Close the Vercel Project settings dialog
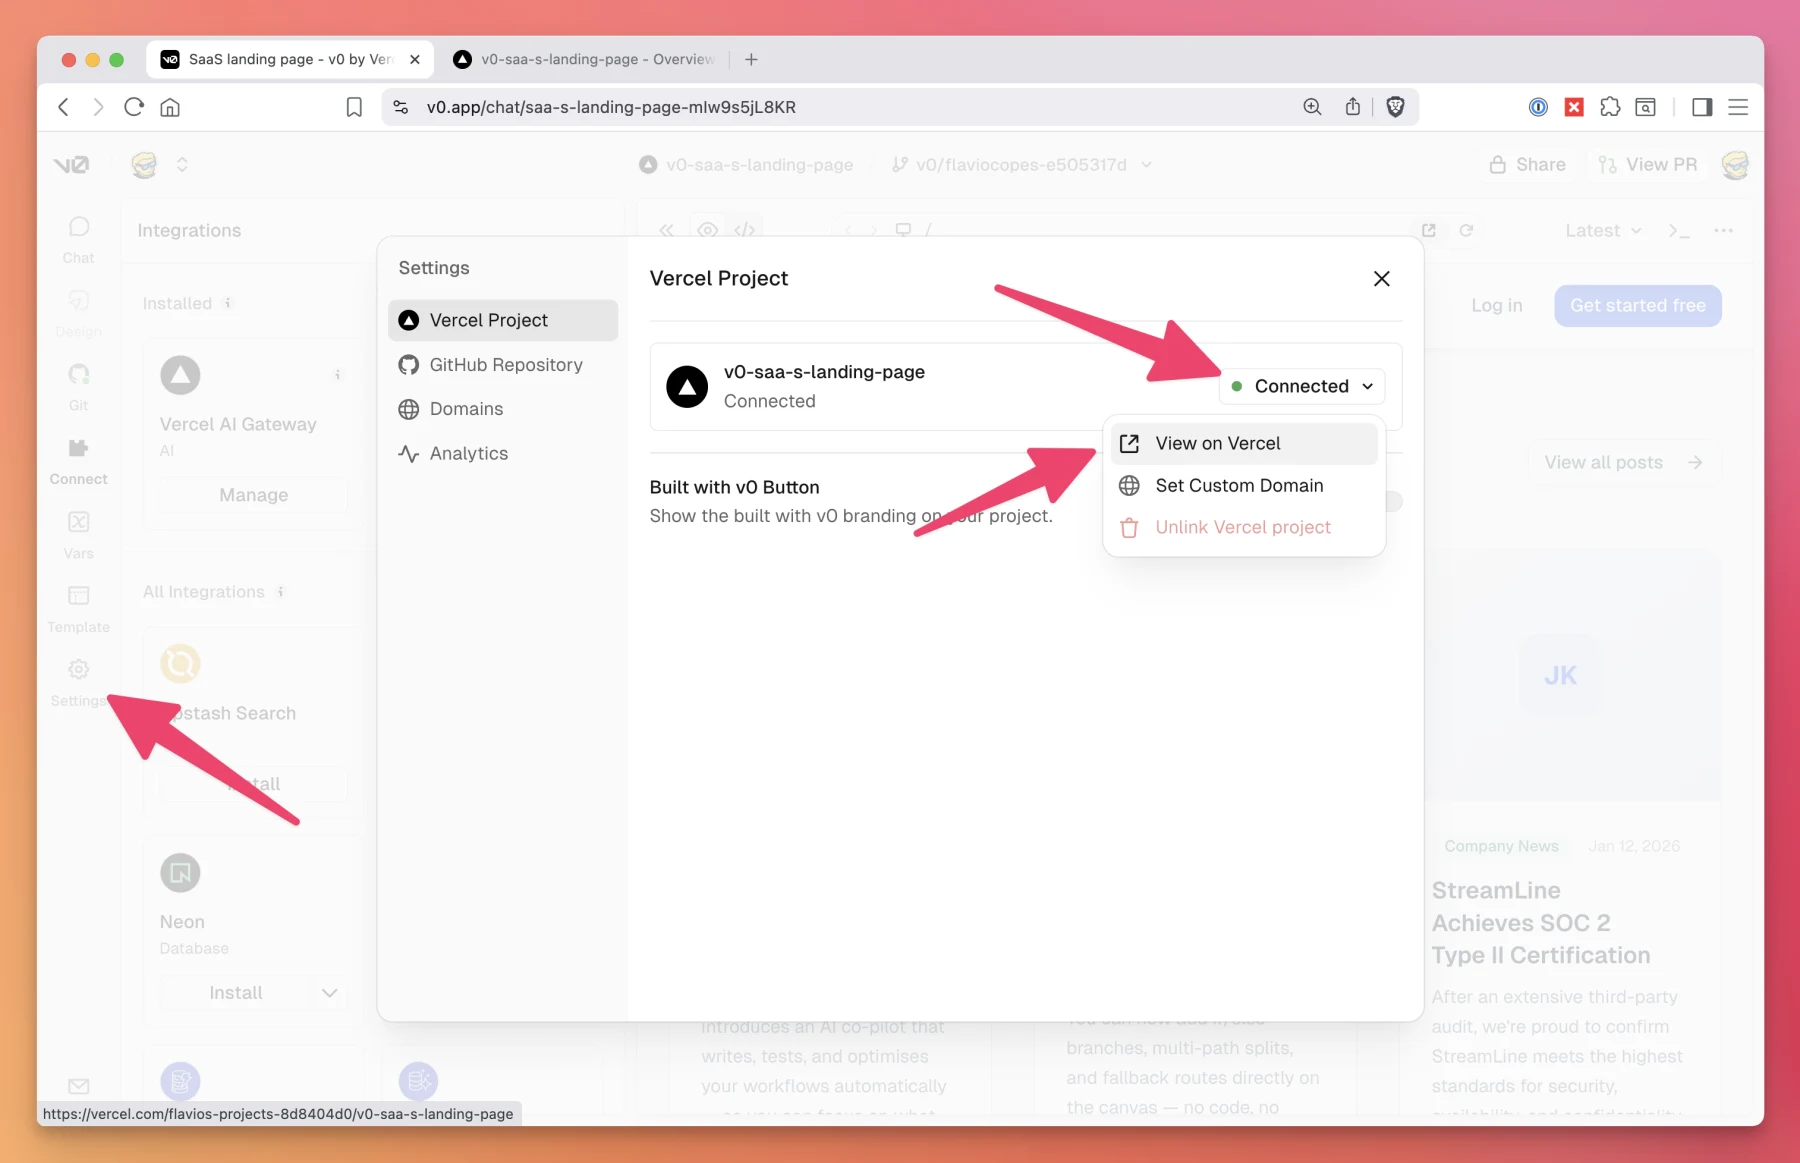The image size is (1800, 1163). [x=1382, y=279]
